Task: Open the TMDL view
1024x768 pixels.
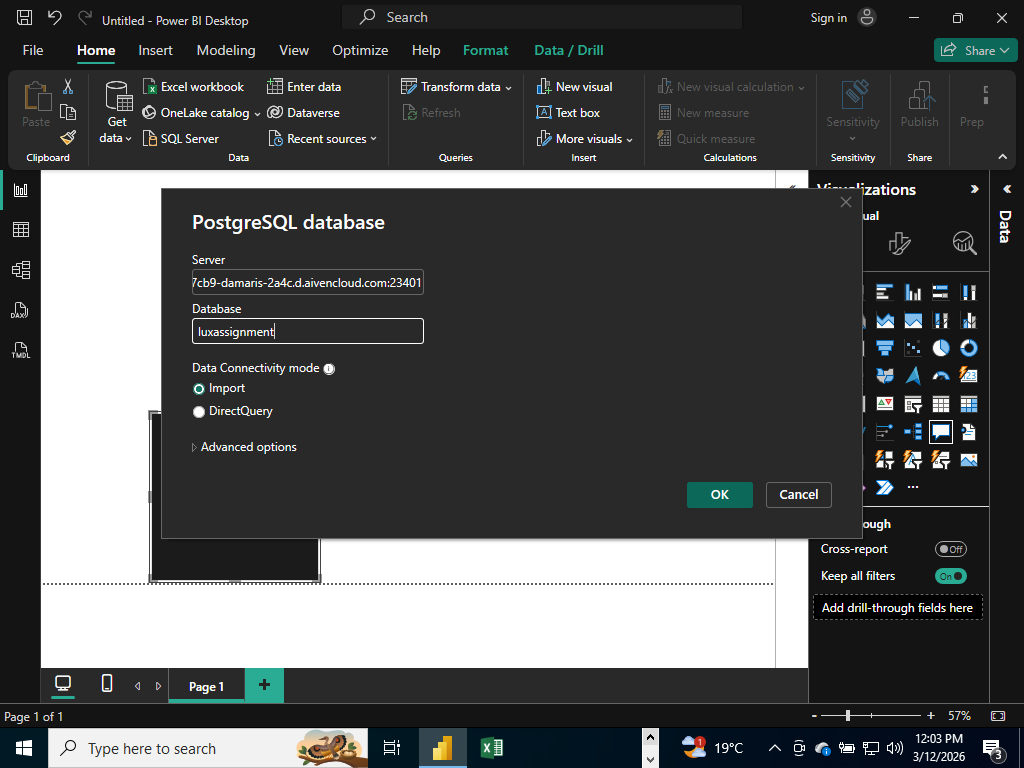Action: (21, 351)
